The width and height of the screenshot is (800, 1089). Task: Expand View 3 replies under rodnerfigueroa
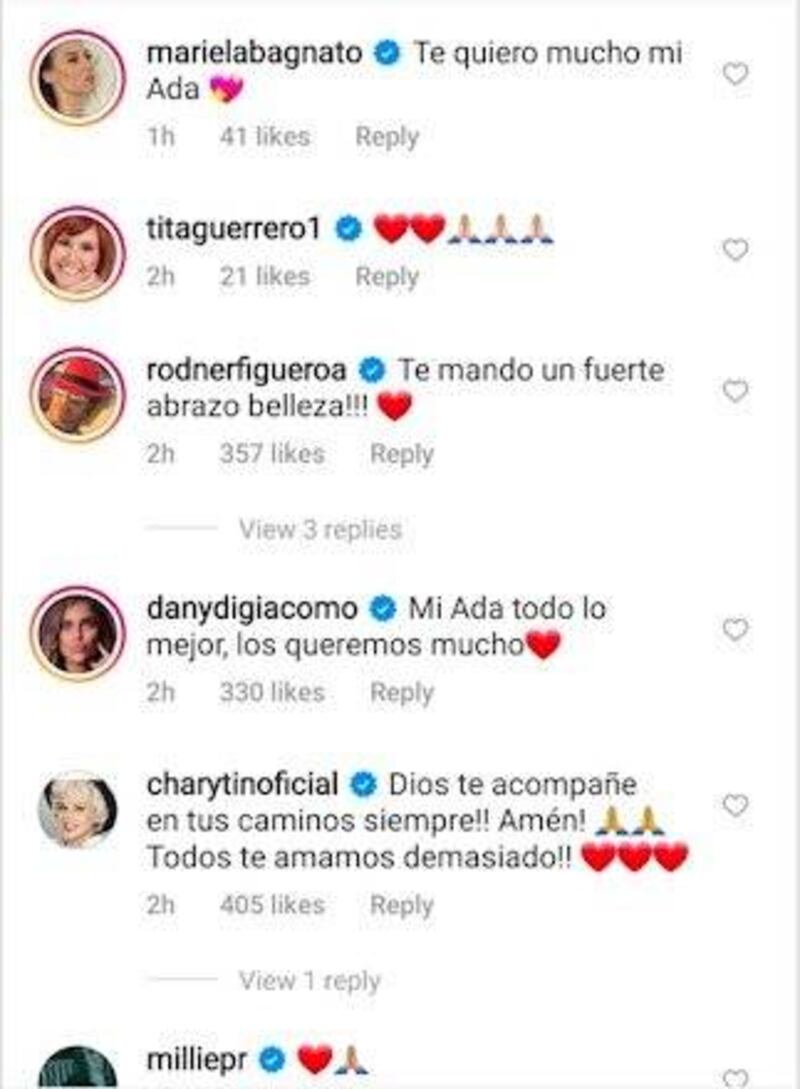coord(320,530)
